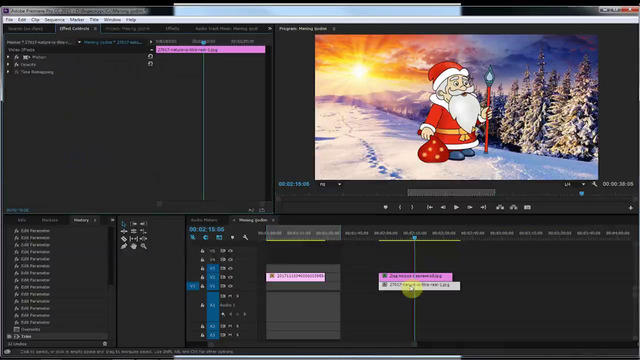Toggle Linked Selection in timeline

[x=219, y=237]
